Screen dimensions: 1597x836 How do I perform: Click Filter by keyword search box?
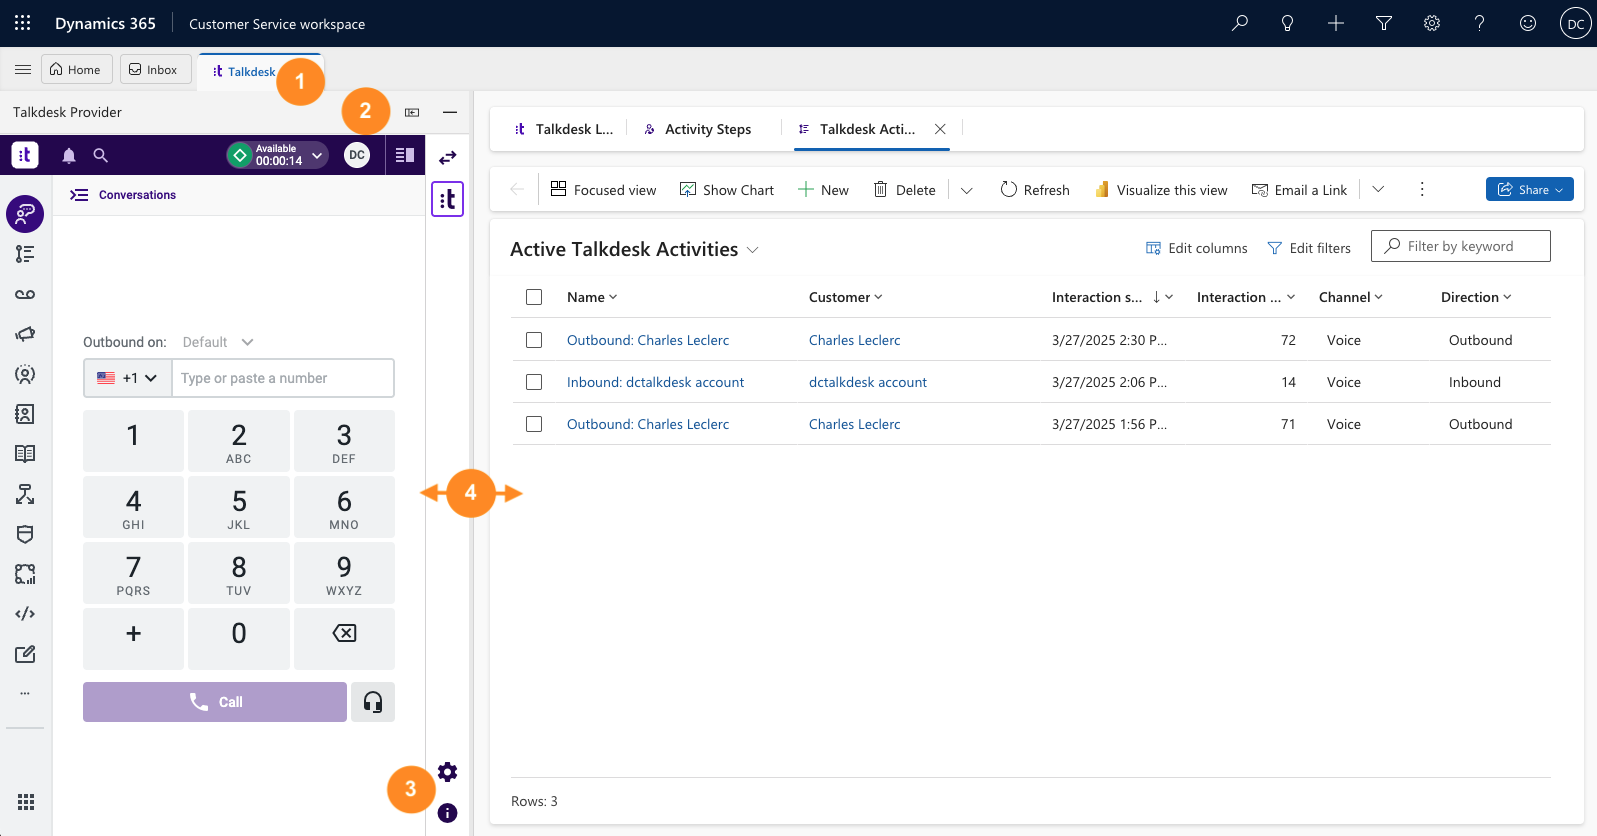(x=1460, y=246)
